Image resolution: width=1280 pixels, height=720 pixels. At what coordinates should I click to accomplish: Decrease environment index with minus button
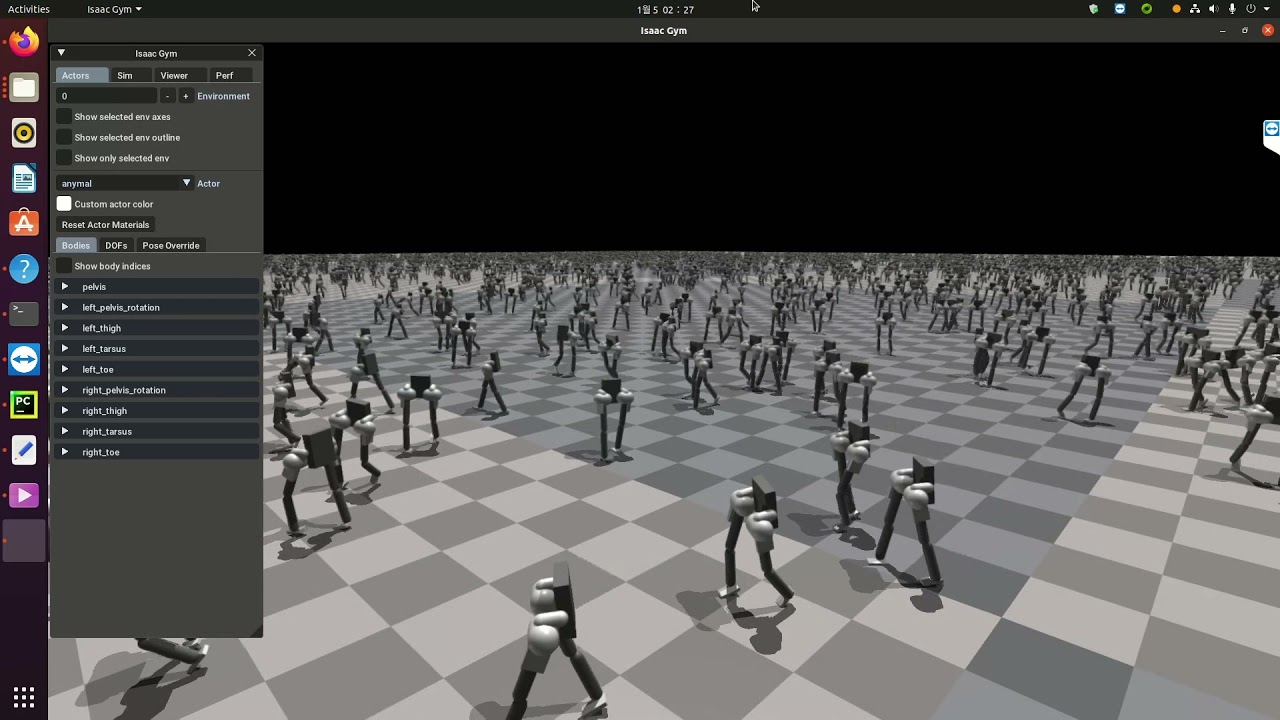coord(167,96)
